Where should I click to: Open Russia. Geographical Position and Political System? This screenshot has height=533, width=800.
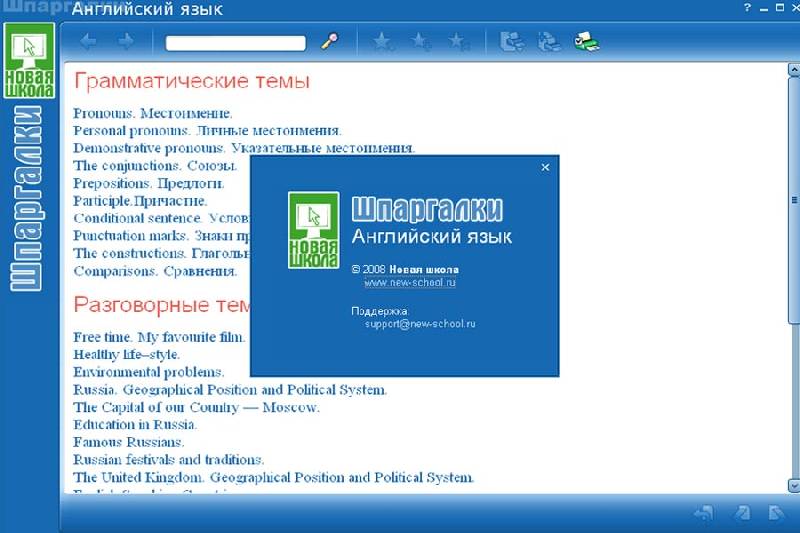230,390
